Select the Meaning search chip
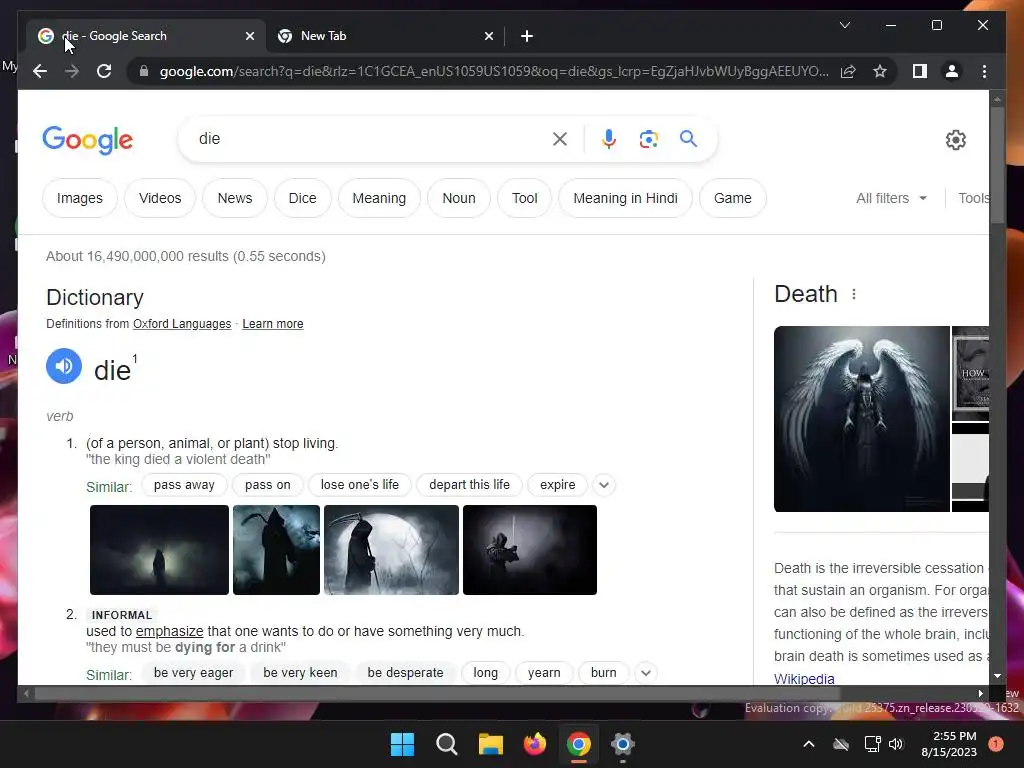Viewport: 1024px width, 768px height. click(379, 198)
